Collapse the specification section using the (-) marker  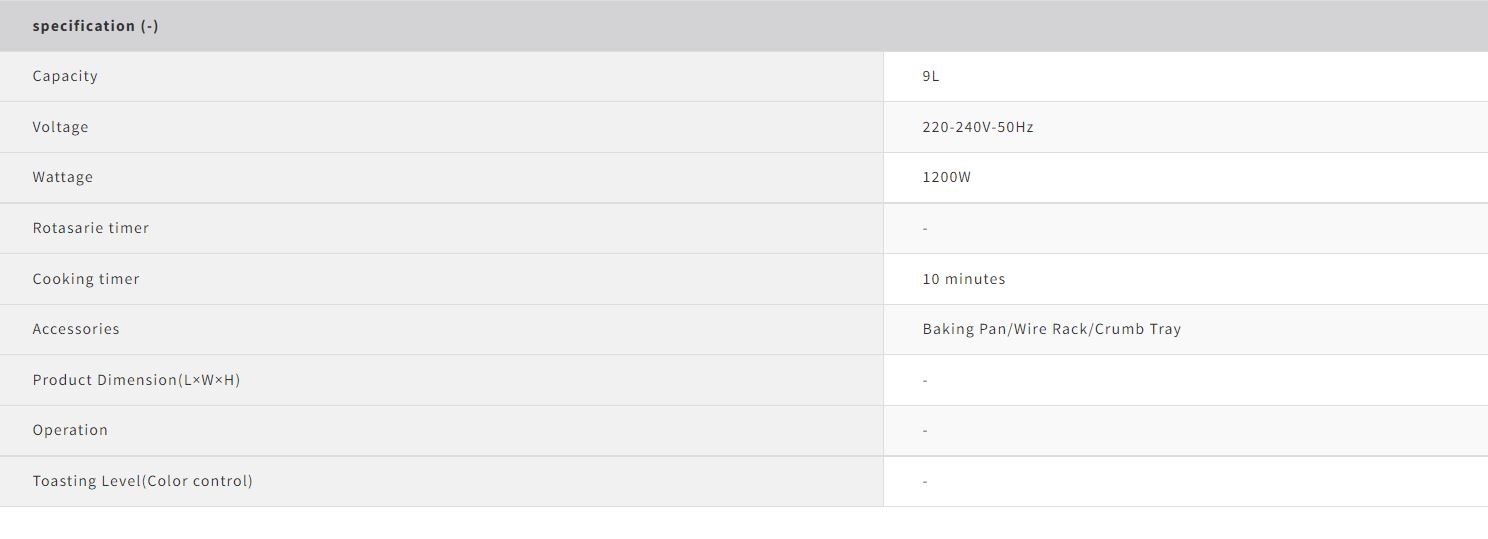[149, 26]
